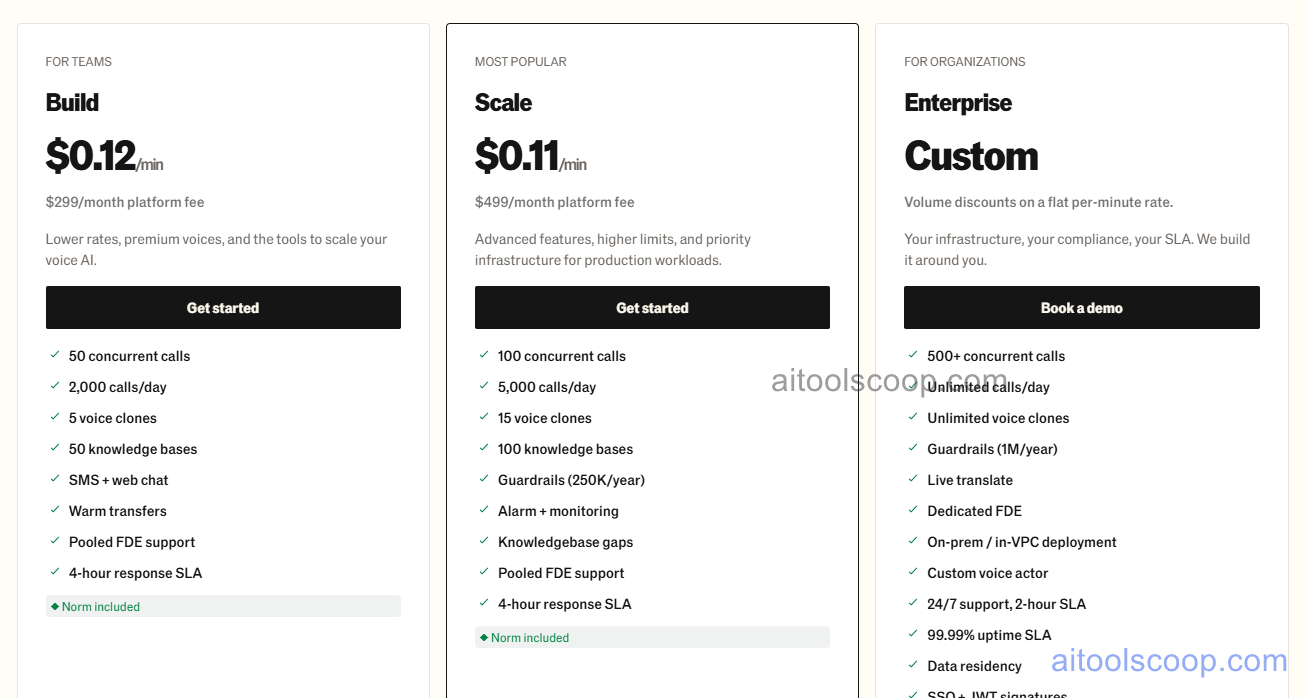Click the checkmark next to "Unlimited voice clones"

coord(913,418)
